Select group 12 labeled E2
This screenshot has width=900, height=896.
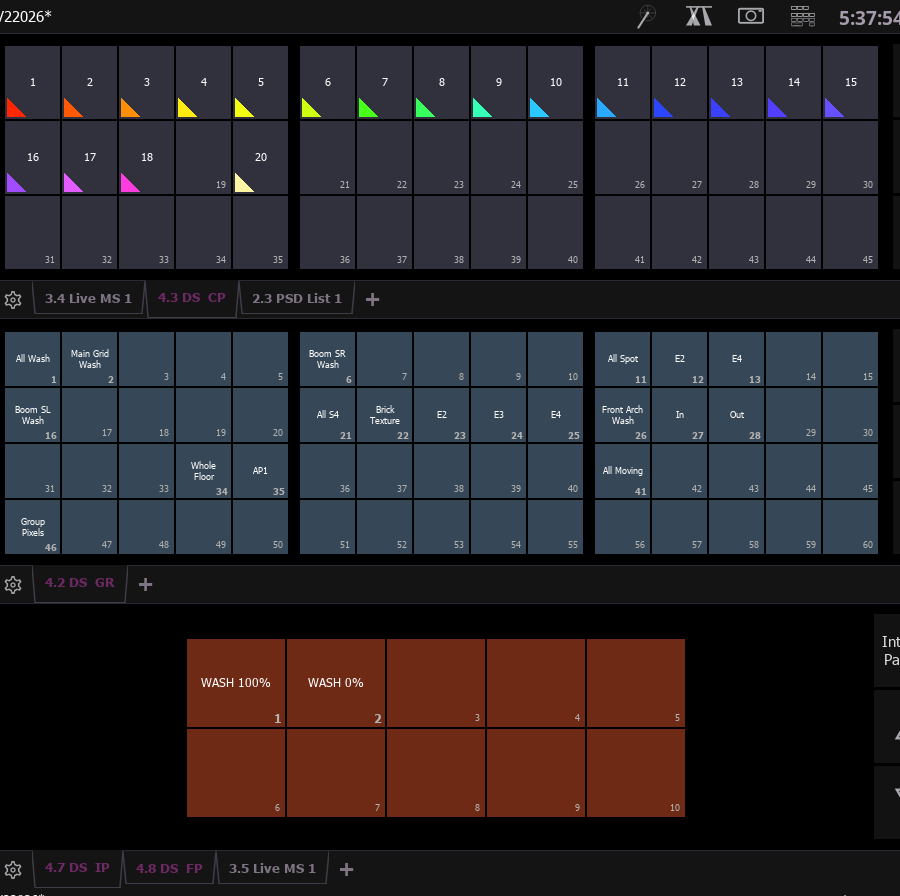680,359
